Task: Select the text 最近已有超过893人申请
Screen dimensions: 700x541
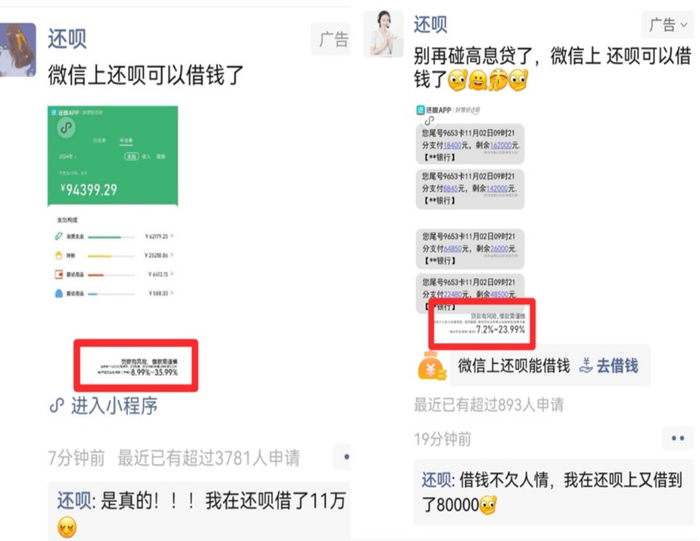Action: [x=489, y=405]
